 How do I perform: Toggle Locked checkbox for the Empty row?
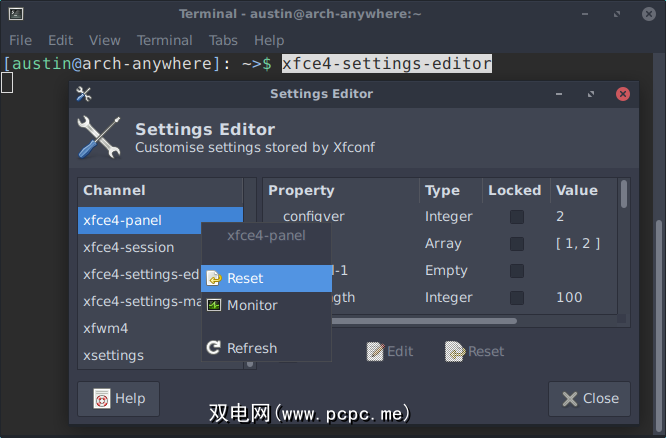pyautogui.click(x=517, y=270)
